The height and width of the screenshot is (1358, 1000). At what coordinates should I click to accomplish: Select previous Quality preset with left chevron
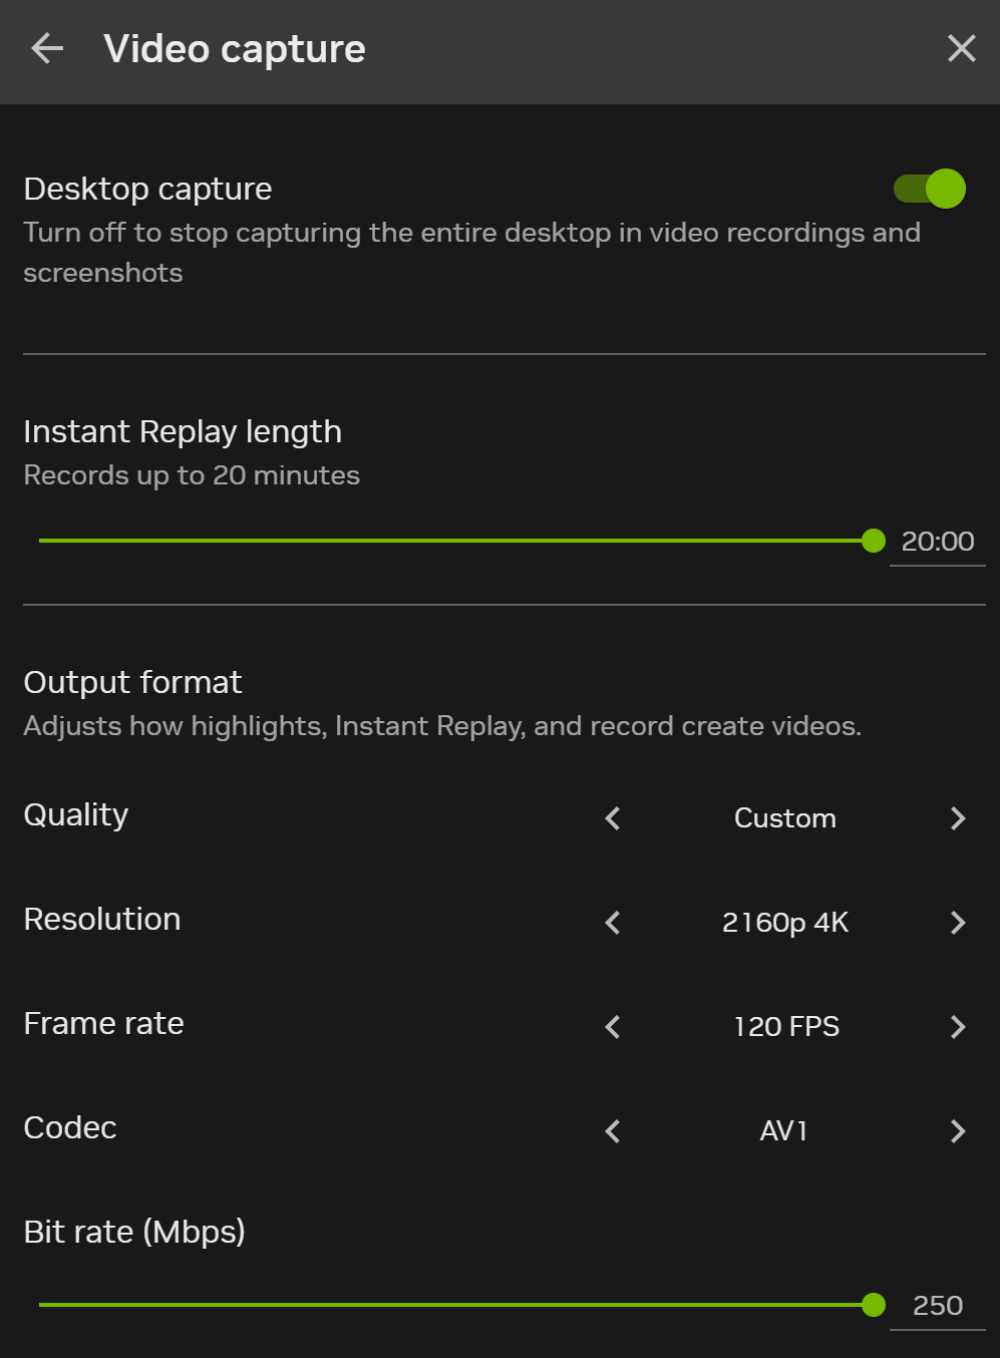(x=613, y=818)
